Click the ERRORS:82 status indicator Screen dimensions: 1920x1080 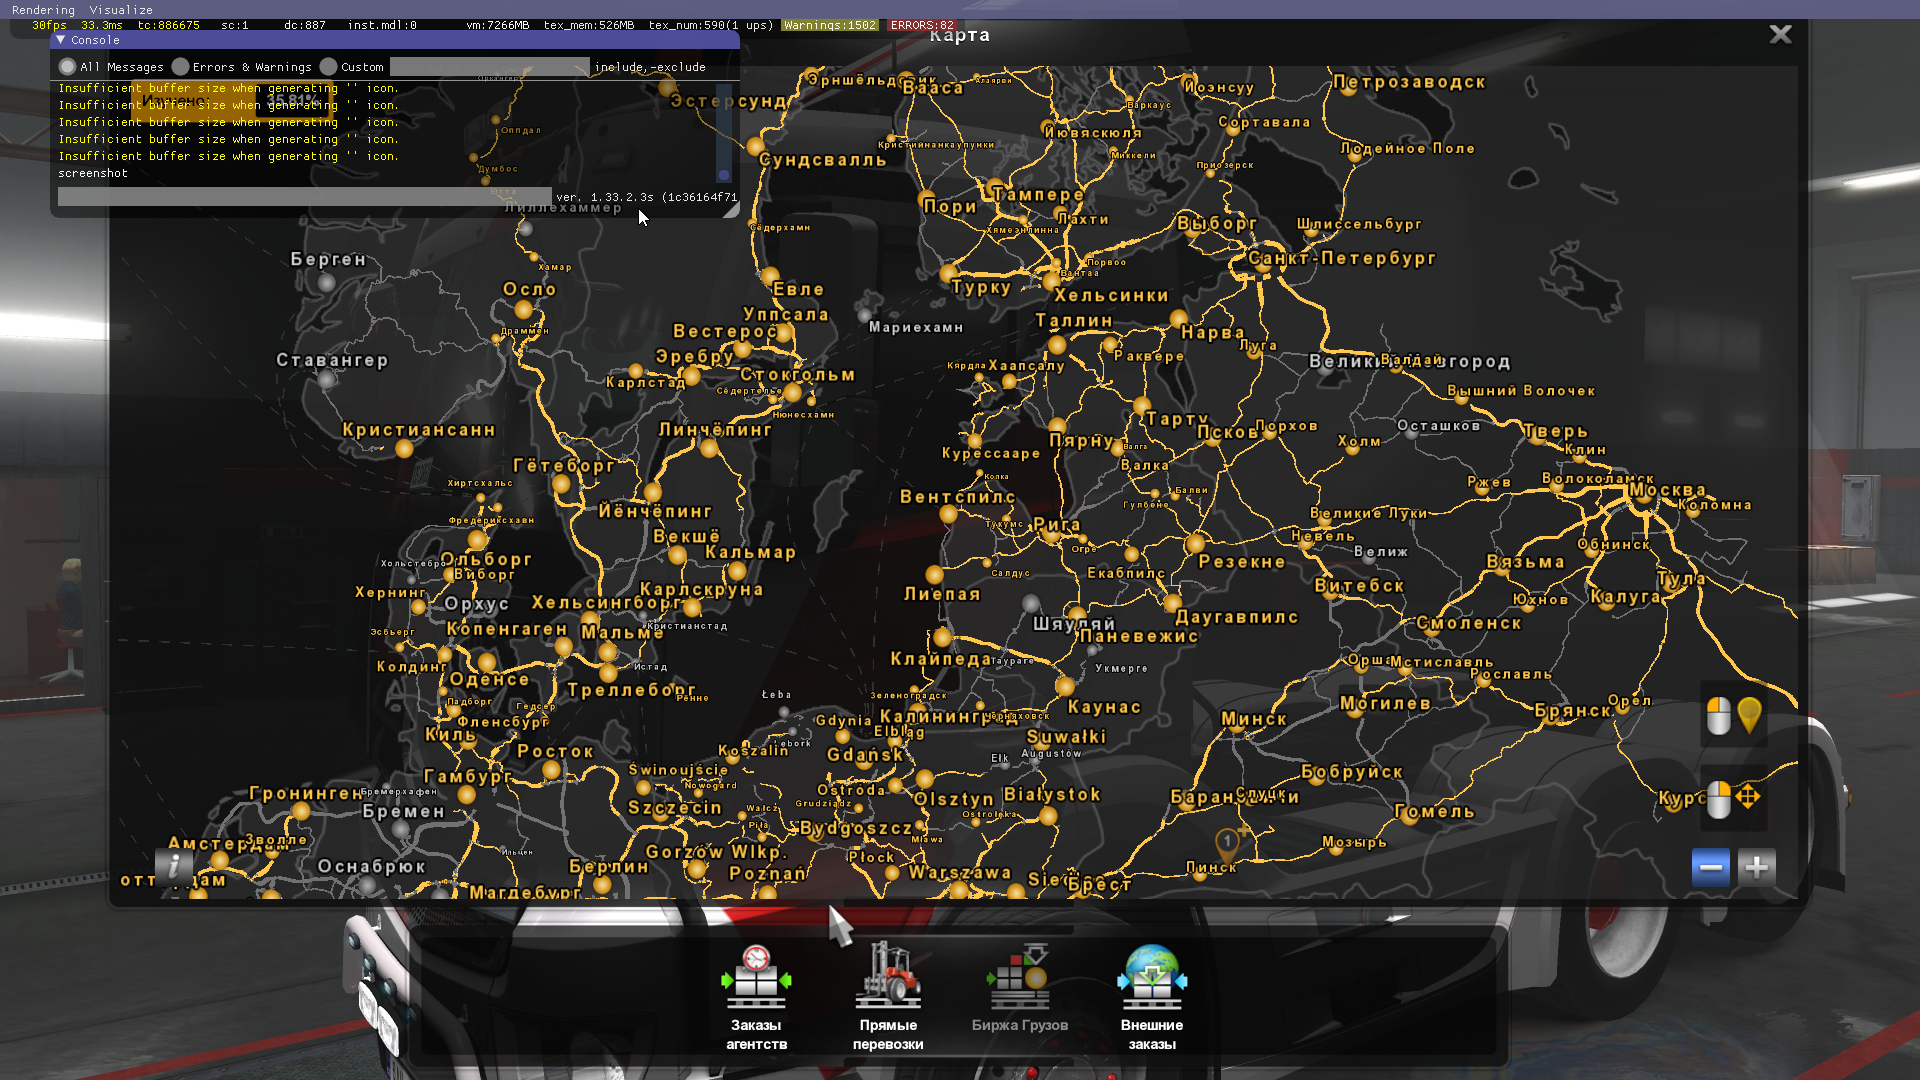[921, 25]
